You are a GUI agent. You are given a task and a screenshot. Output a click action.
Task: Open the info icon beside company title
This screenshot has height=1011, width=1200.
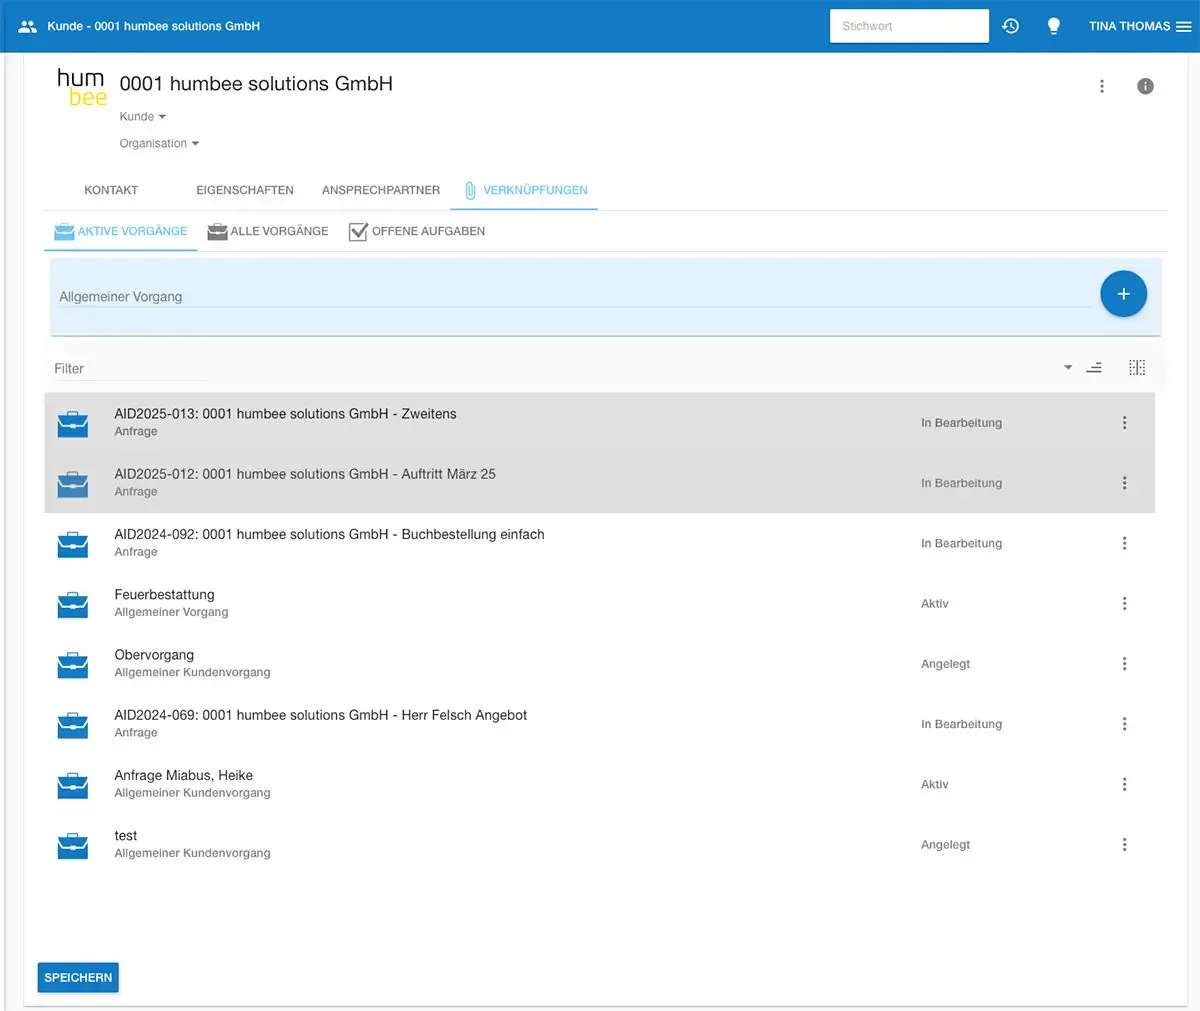pos(1145,86)
